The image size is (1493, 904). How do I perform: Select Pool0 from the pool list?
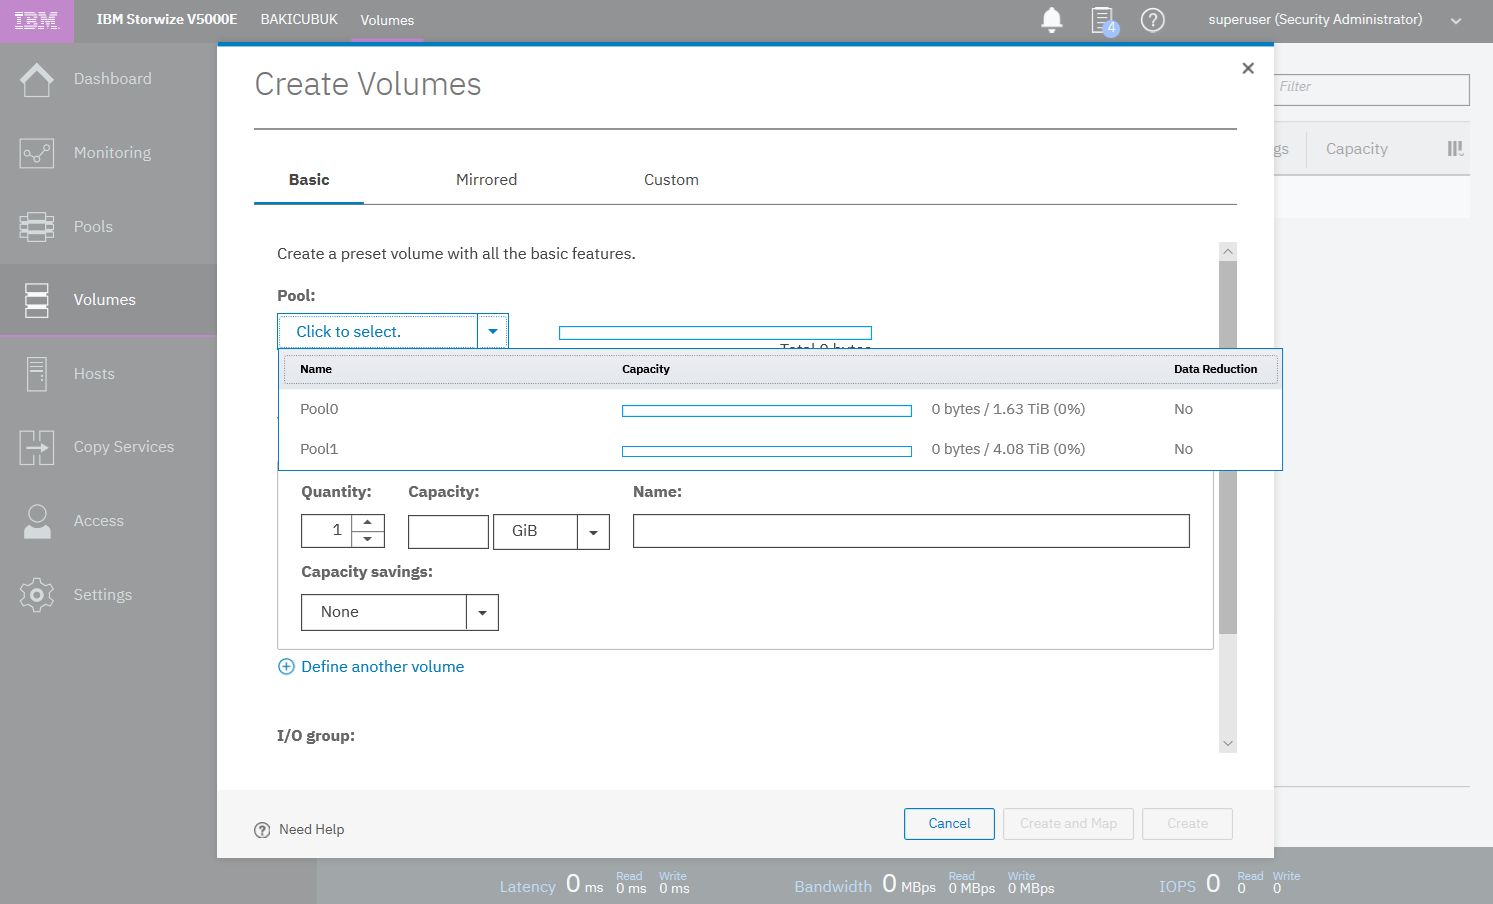click(780, 409)
